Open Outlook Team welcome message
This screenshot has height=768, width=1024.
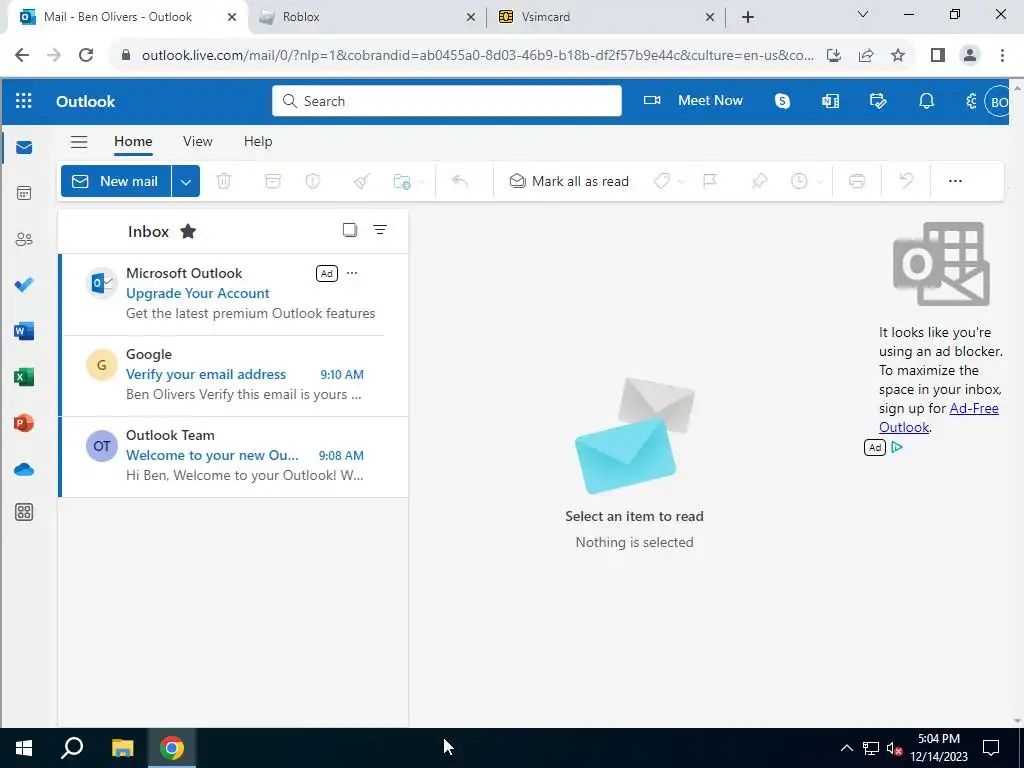pos(233,457)
